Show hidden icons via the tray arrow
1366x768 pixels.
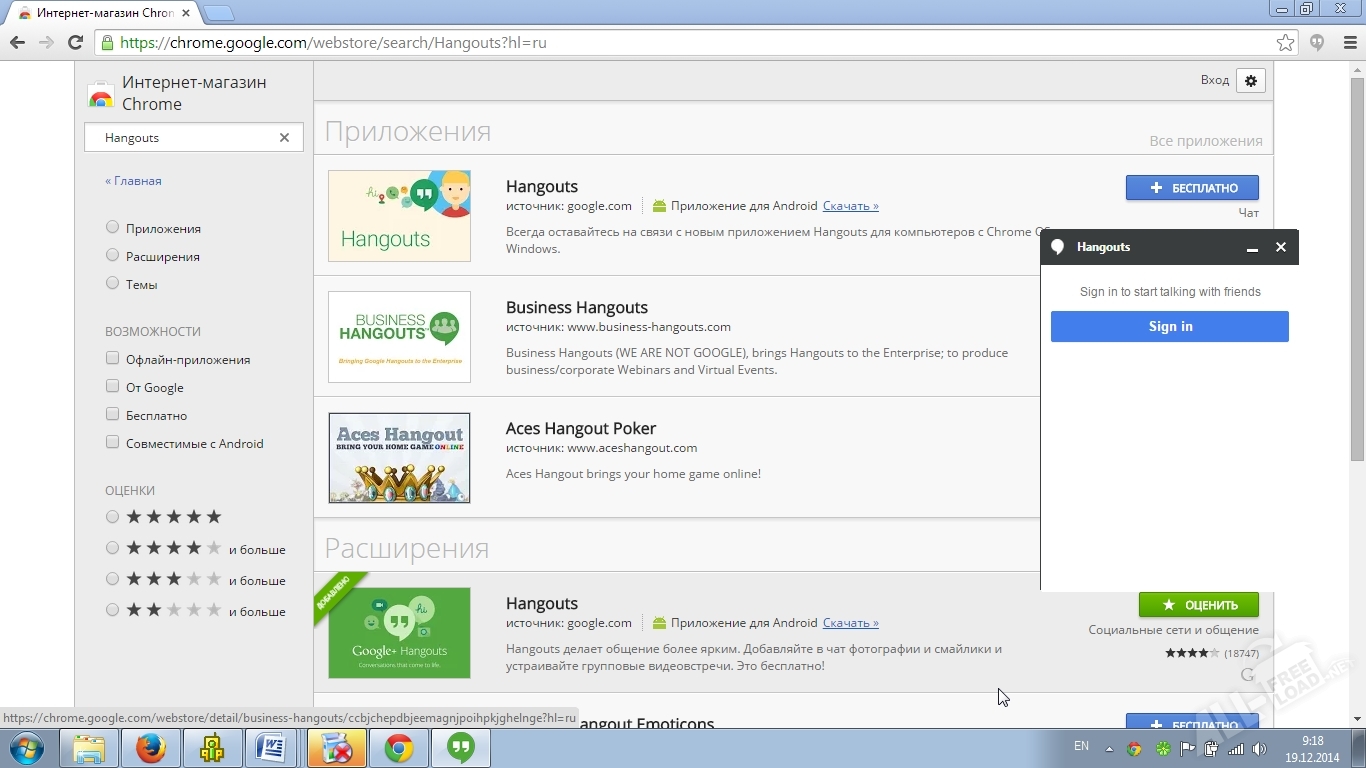point(1109,748)
